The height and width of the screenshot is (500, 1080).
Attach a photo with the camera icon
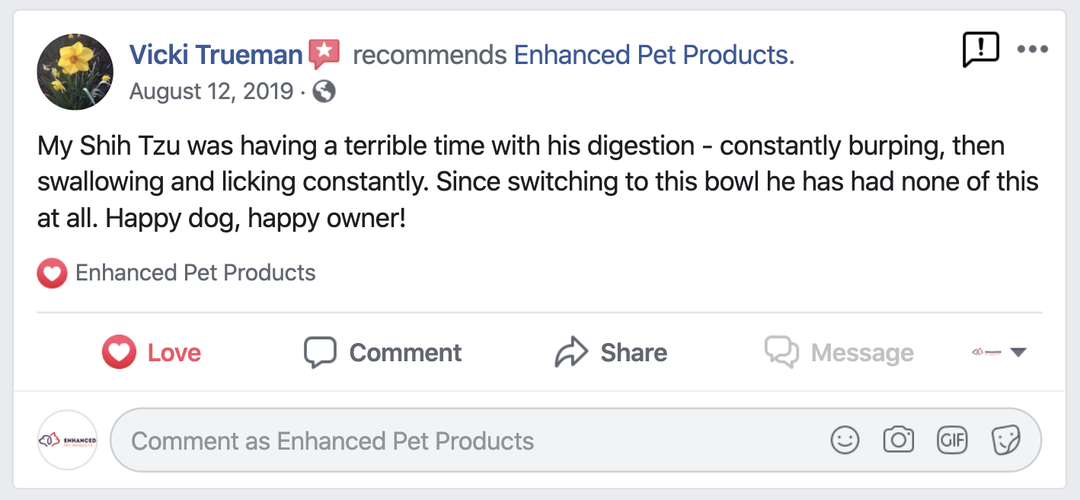pyautogui.click(x=898, y=440)
